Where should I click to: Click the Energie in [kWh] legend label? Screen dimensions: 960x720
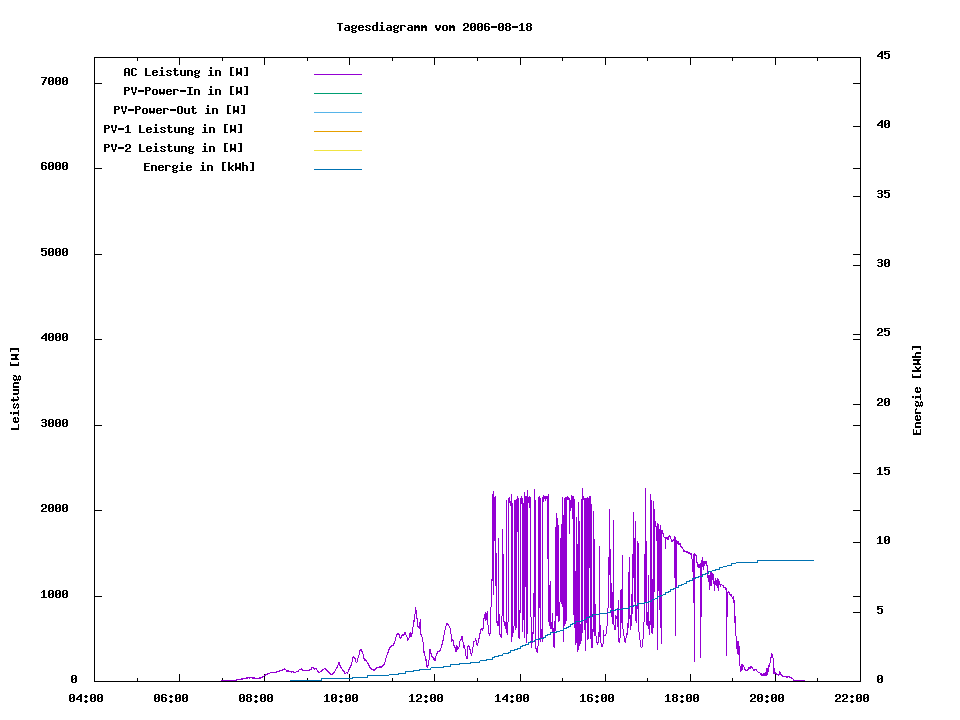pyautogui.click(x=199, y=167)
